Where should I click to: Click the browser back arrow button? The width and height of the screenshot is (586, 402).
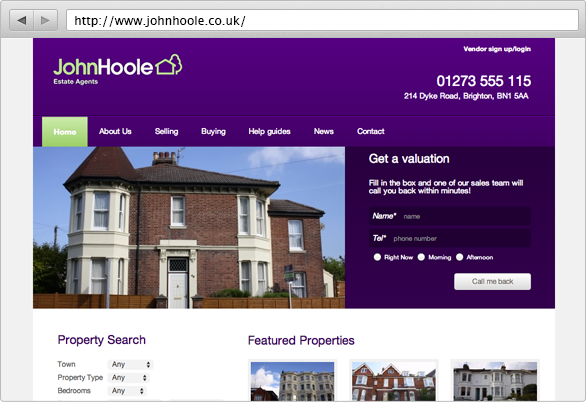(22, 20)
